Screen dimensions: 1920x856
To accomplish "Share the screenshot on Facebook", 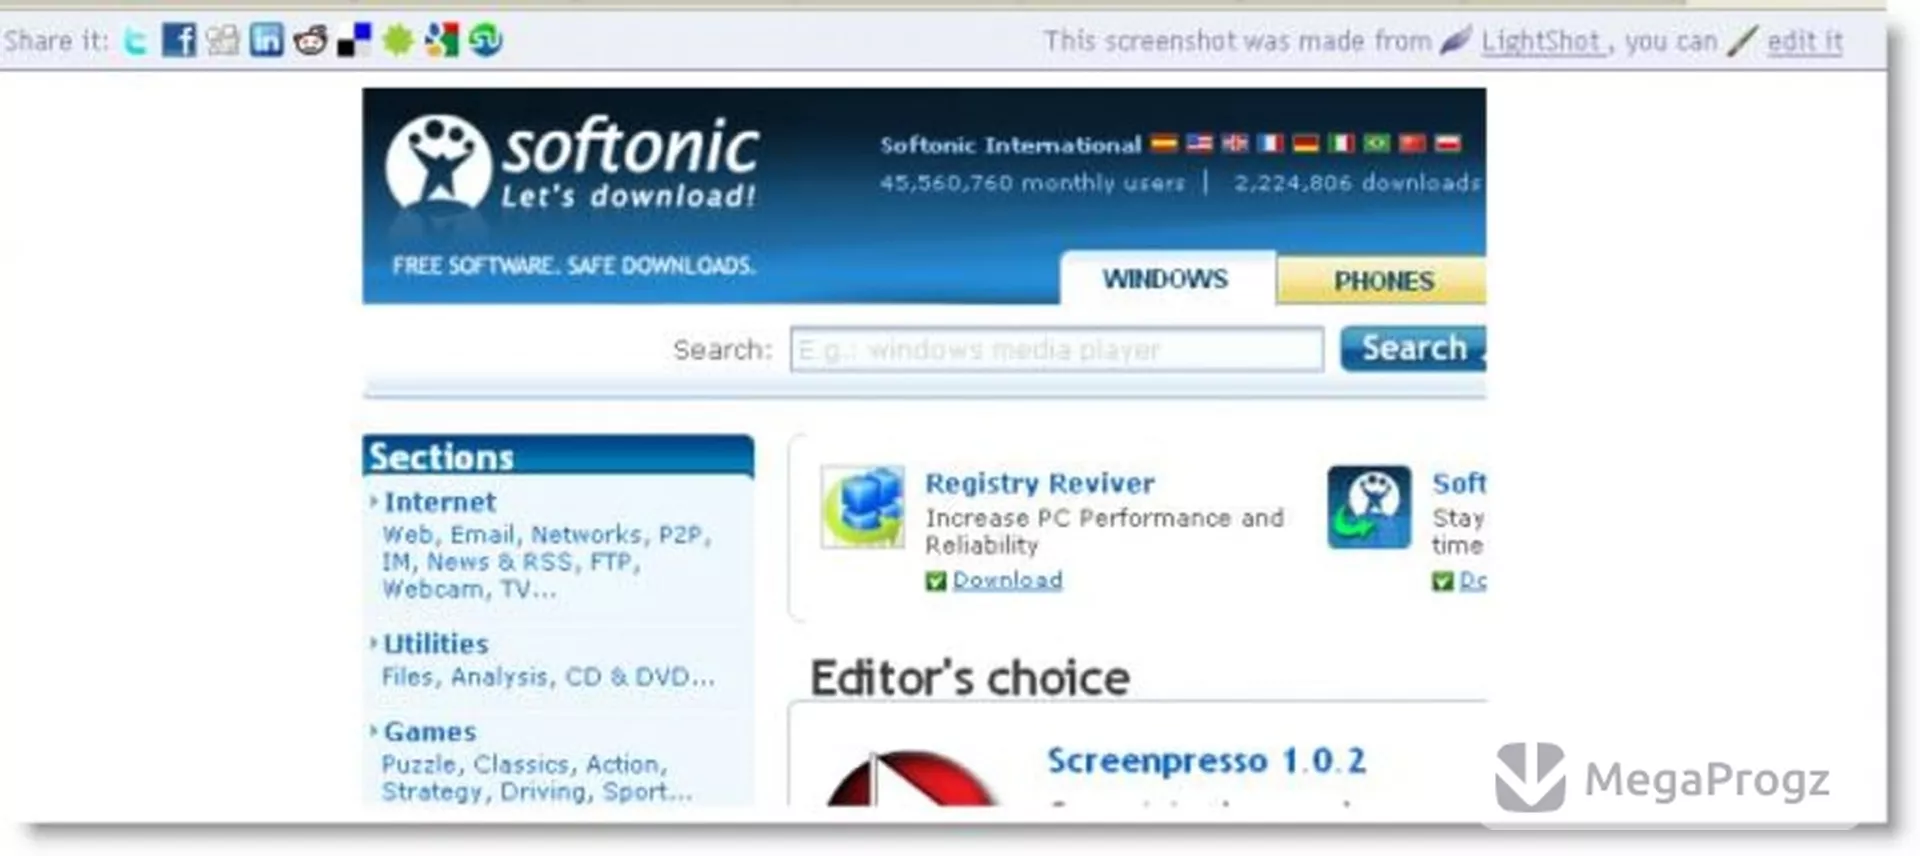I will [x=179, y=41].
